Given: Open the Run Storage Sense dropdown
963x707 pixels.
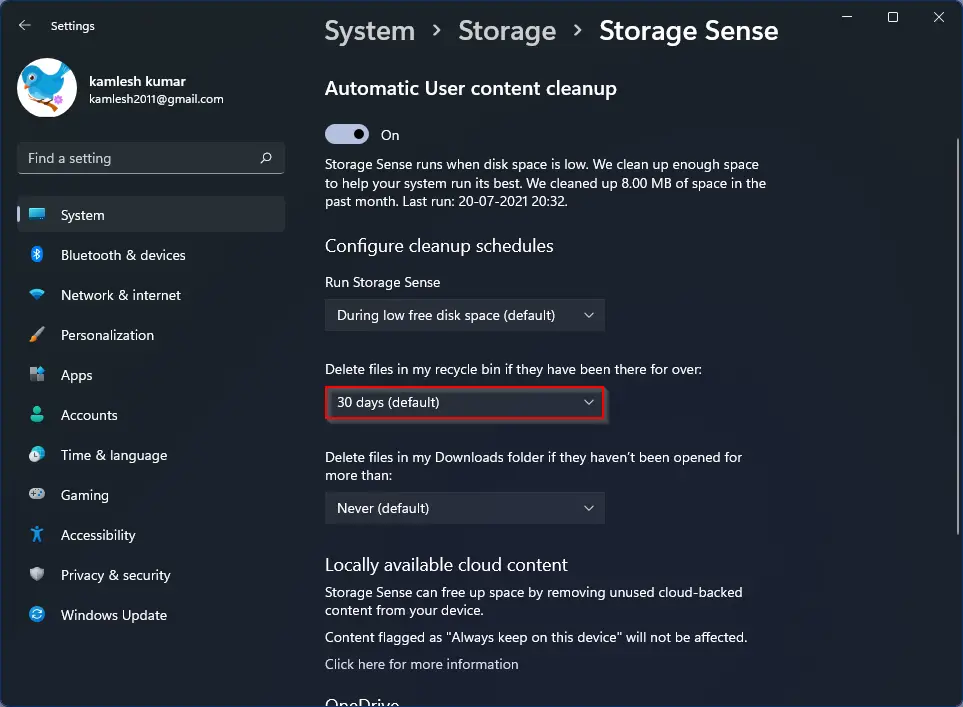Looking at the screenshot, I should click(x=465, y=315).
